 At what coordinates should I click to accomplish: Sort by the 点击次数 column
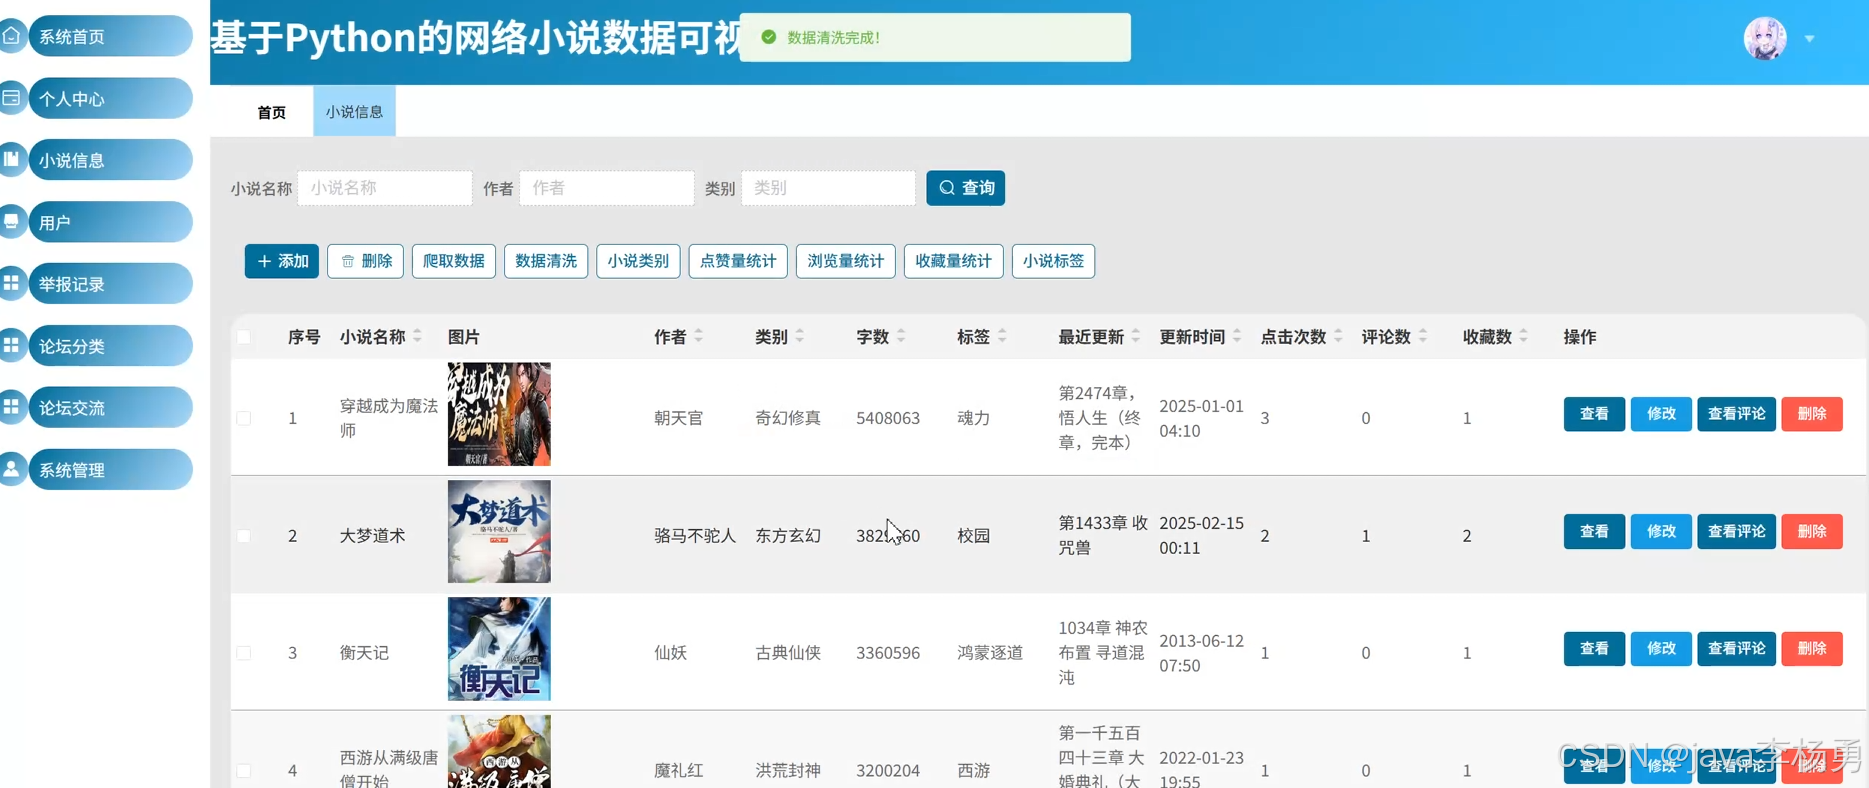[x=1337, y=337]
